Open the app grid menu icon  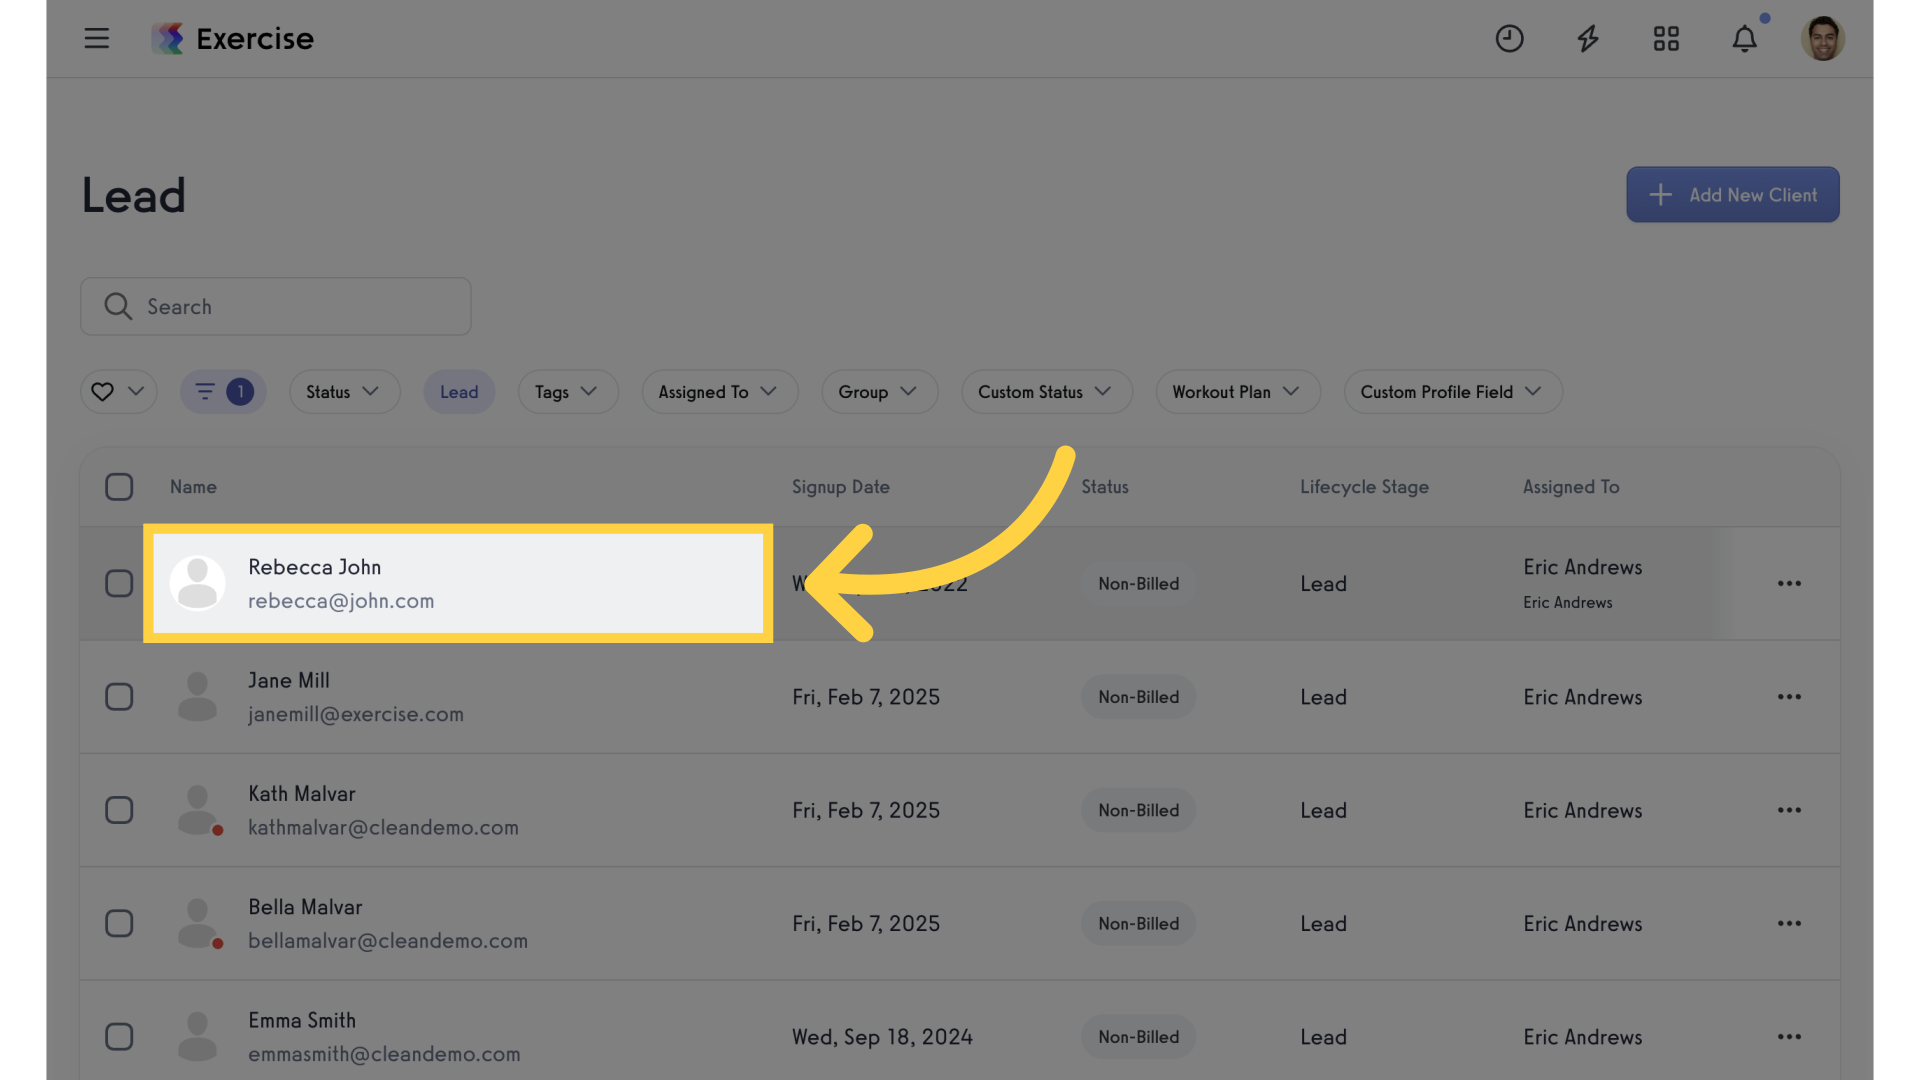click(x=1665, y=38)
